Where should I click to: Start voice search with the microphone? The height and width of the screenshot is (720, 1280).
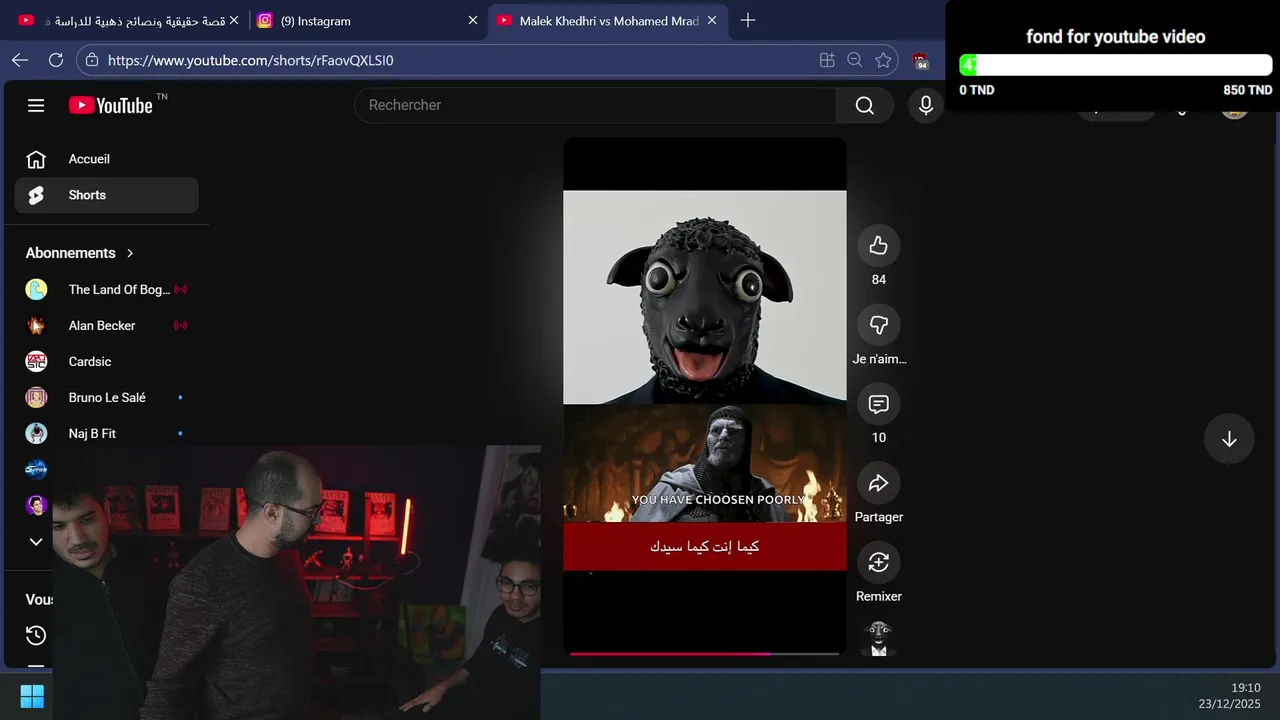[926, 105]
